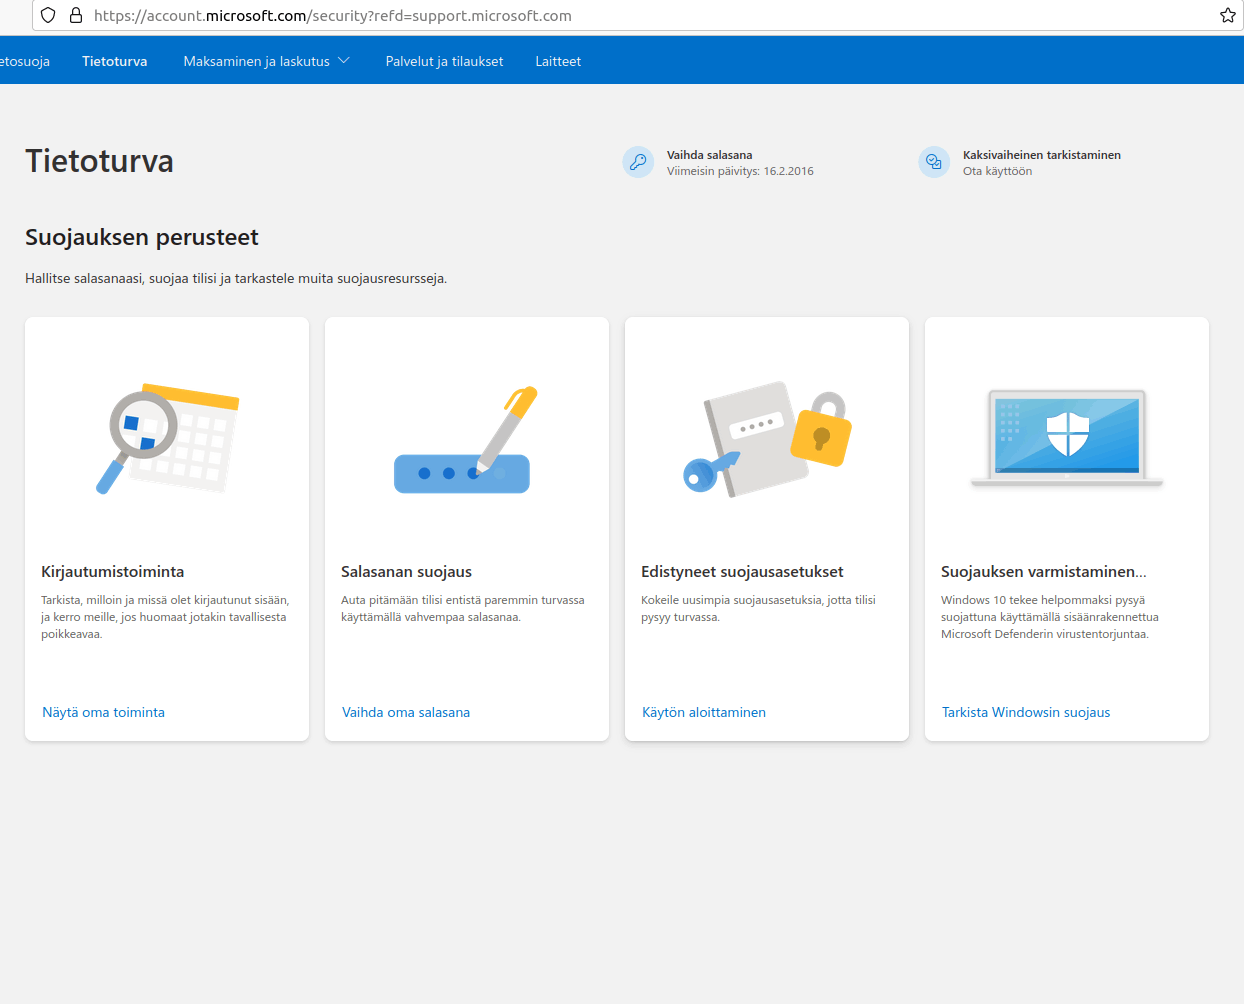Click the Tietoturva page heading
Viewport: 1244px width, 1004px height.
[100, 161]
